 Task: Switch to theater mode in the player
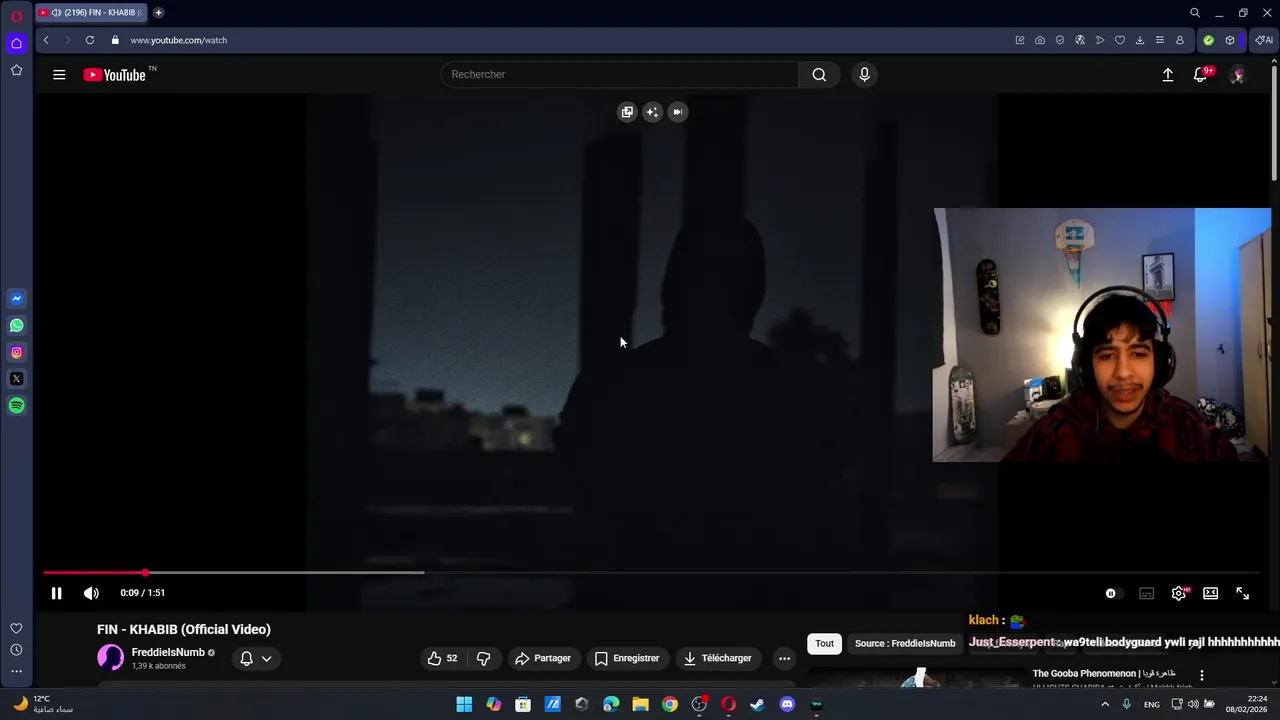click(1211, 593)
